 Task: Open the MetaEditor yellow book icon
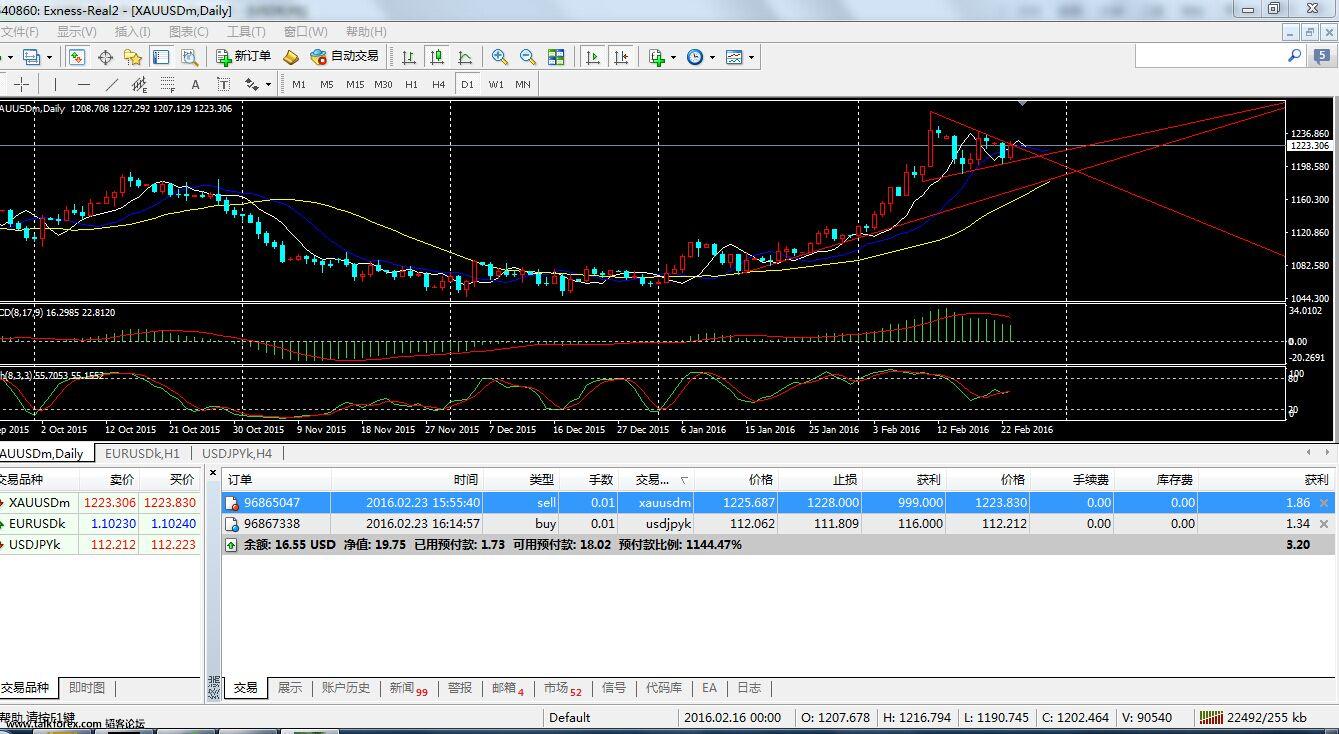pyautogui.click(x=291, y=57)
